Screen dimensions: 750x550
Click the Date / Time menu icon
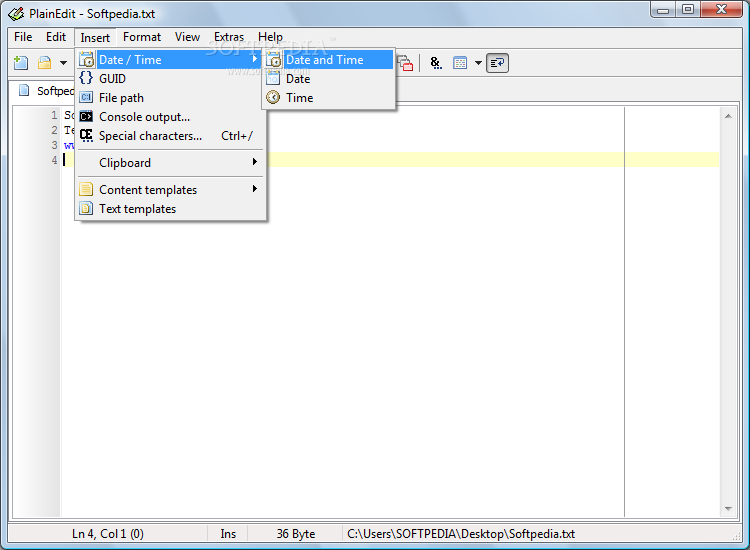coord(87,60)
